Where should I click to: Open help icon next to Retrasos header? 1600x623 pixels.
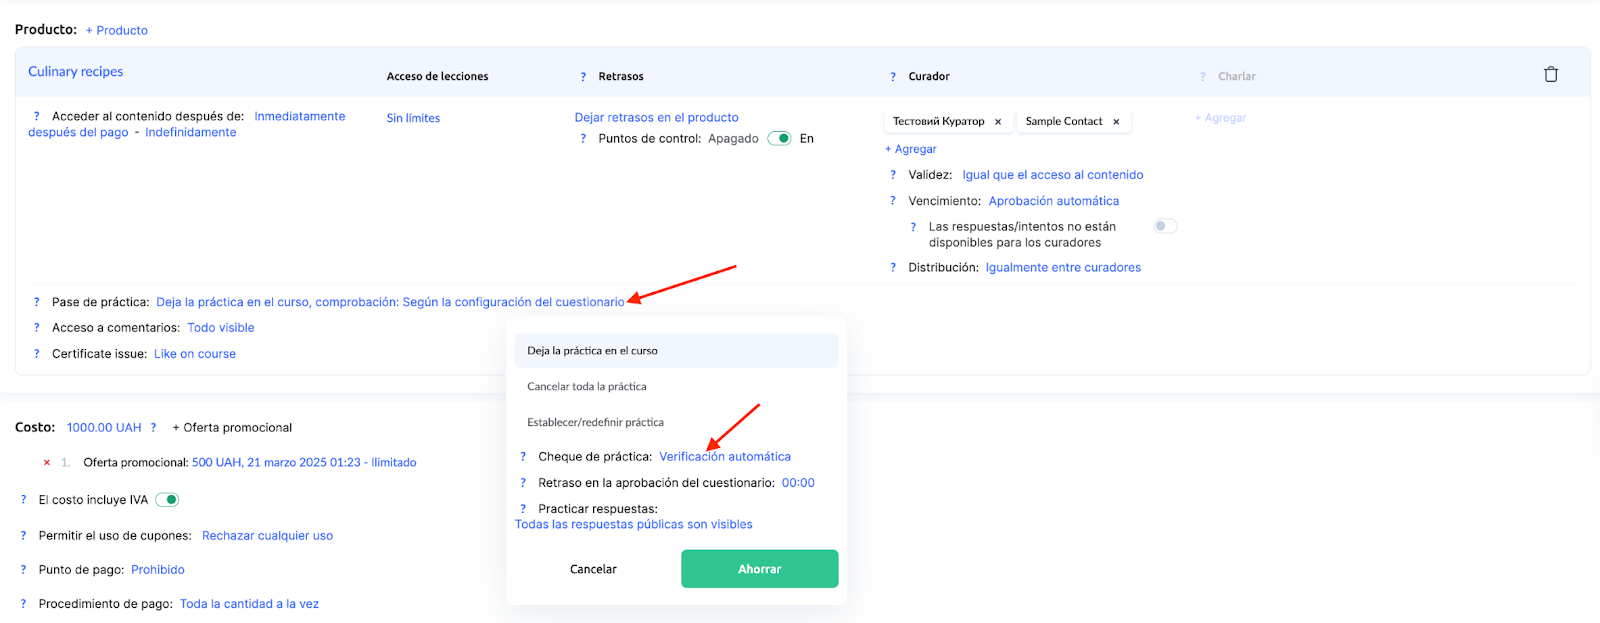click(583, 77)
